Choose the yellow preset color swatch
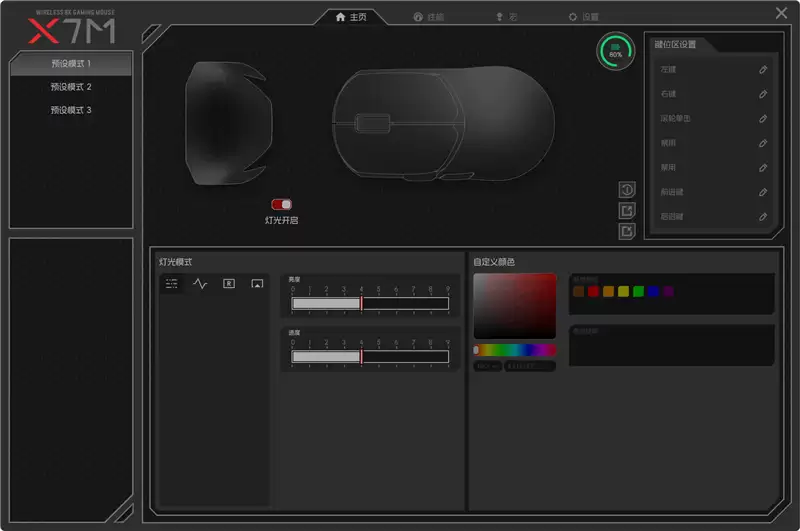 [623, 291]
